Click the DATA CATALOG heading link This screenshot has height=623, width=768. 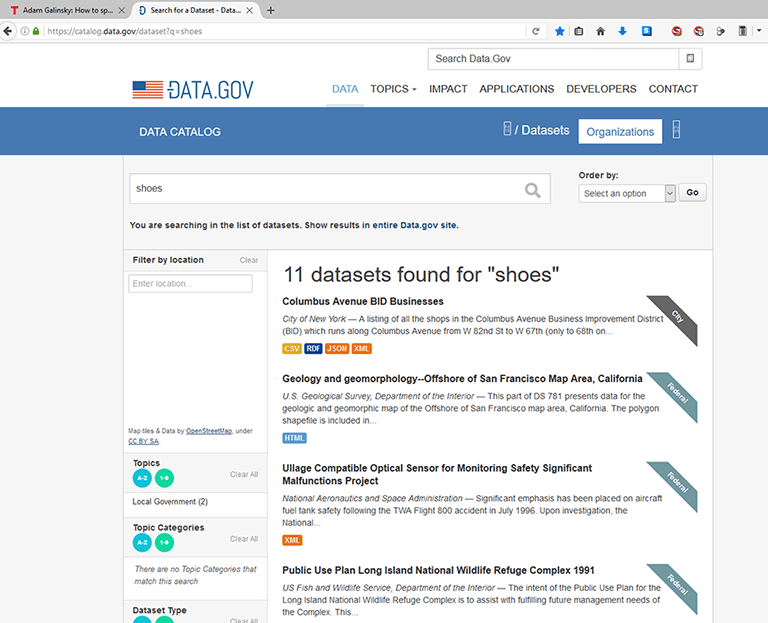click(180, 132)
